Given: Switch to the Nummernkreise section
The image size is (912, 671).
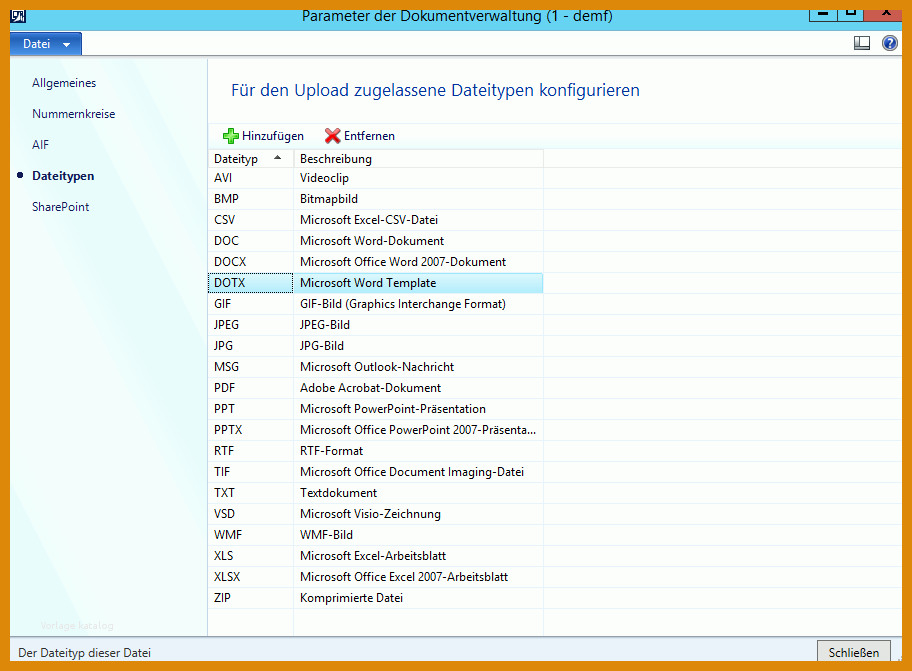Looking at the screenshot, I should 74,114.
